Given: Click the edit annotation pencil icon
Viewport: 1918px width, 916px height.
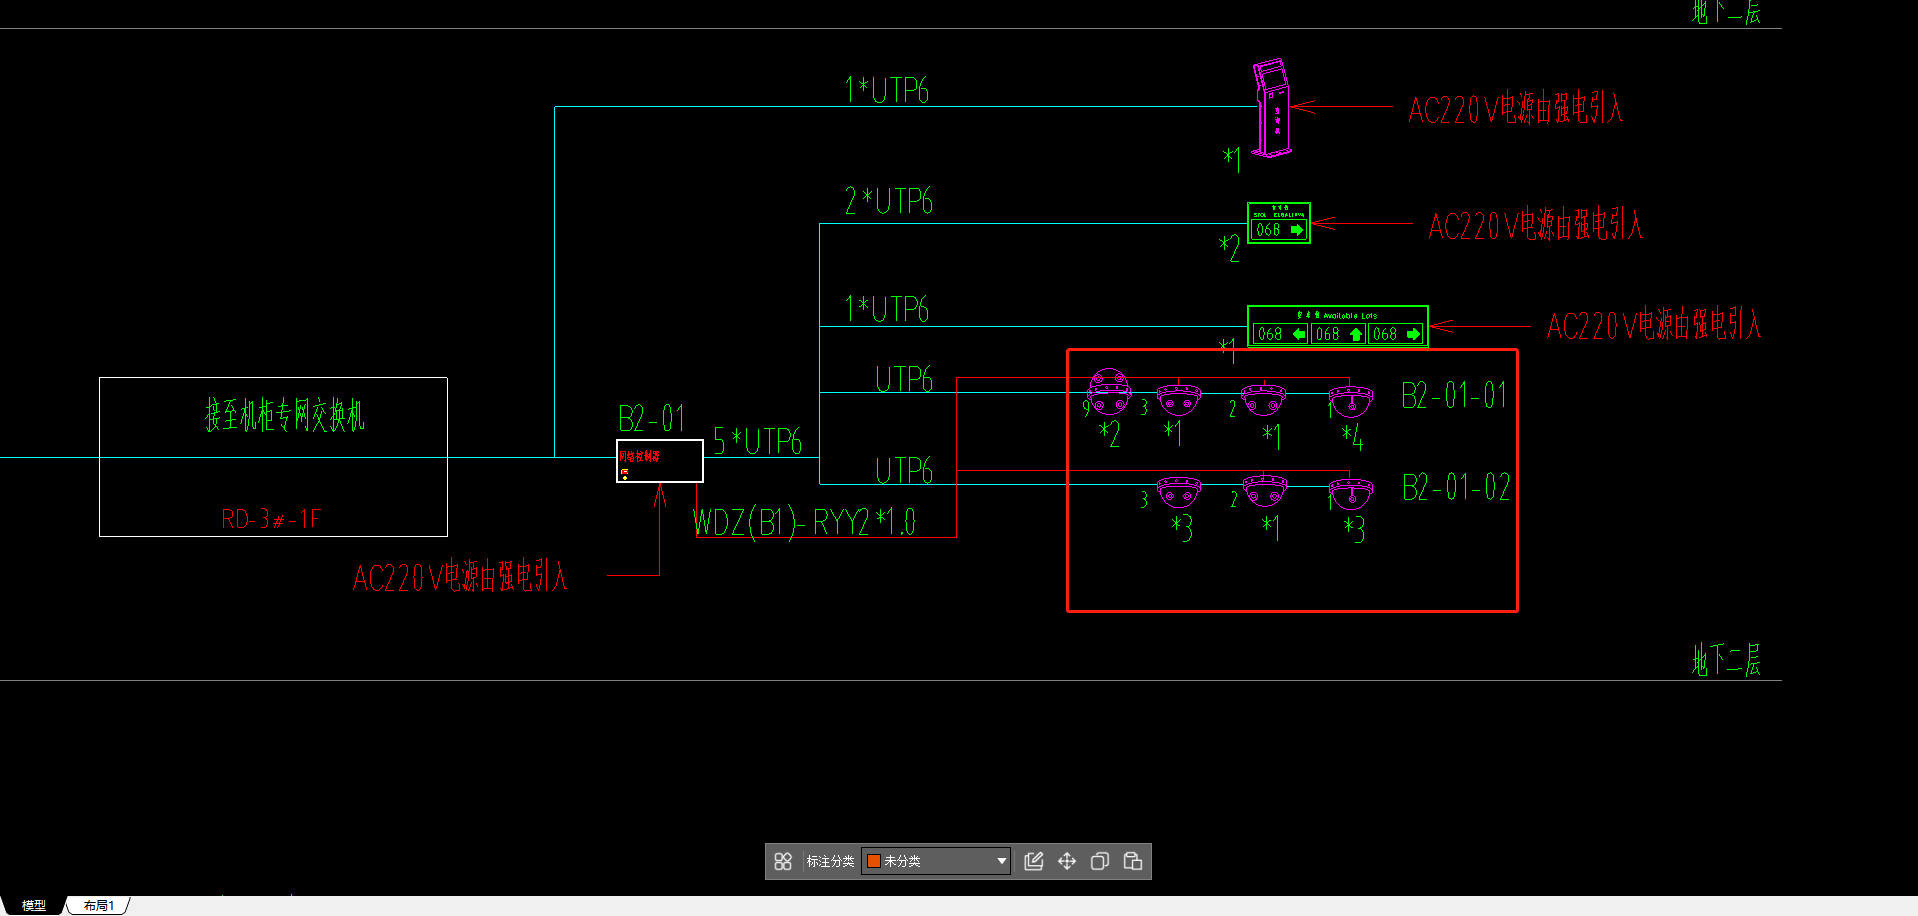Looking at the screenshot, I should point(1034,861).
